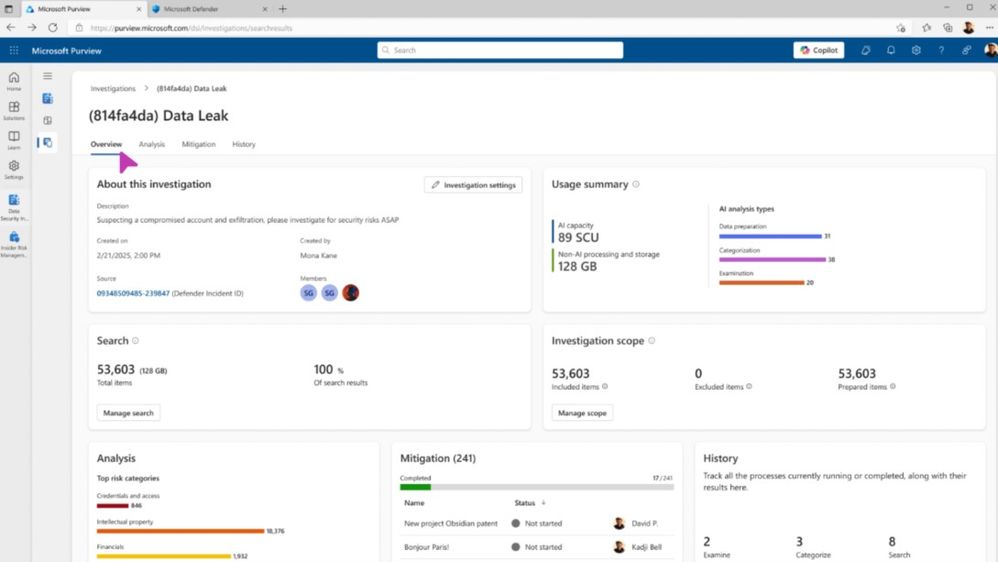Click the Examination usage bar
Image resolution: width=998 pixels, height=562 pixels.
click(x=762, y=283)
